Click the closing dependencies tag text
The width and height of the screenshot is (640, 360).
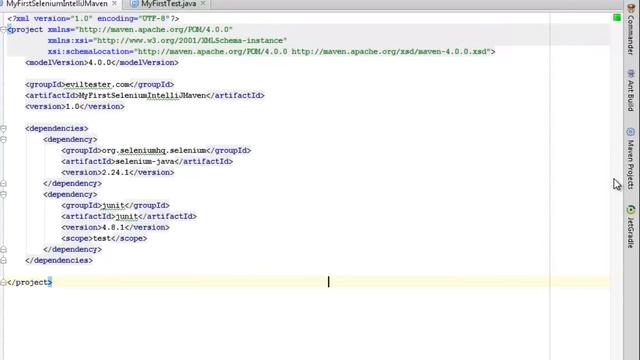(59, 260)
